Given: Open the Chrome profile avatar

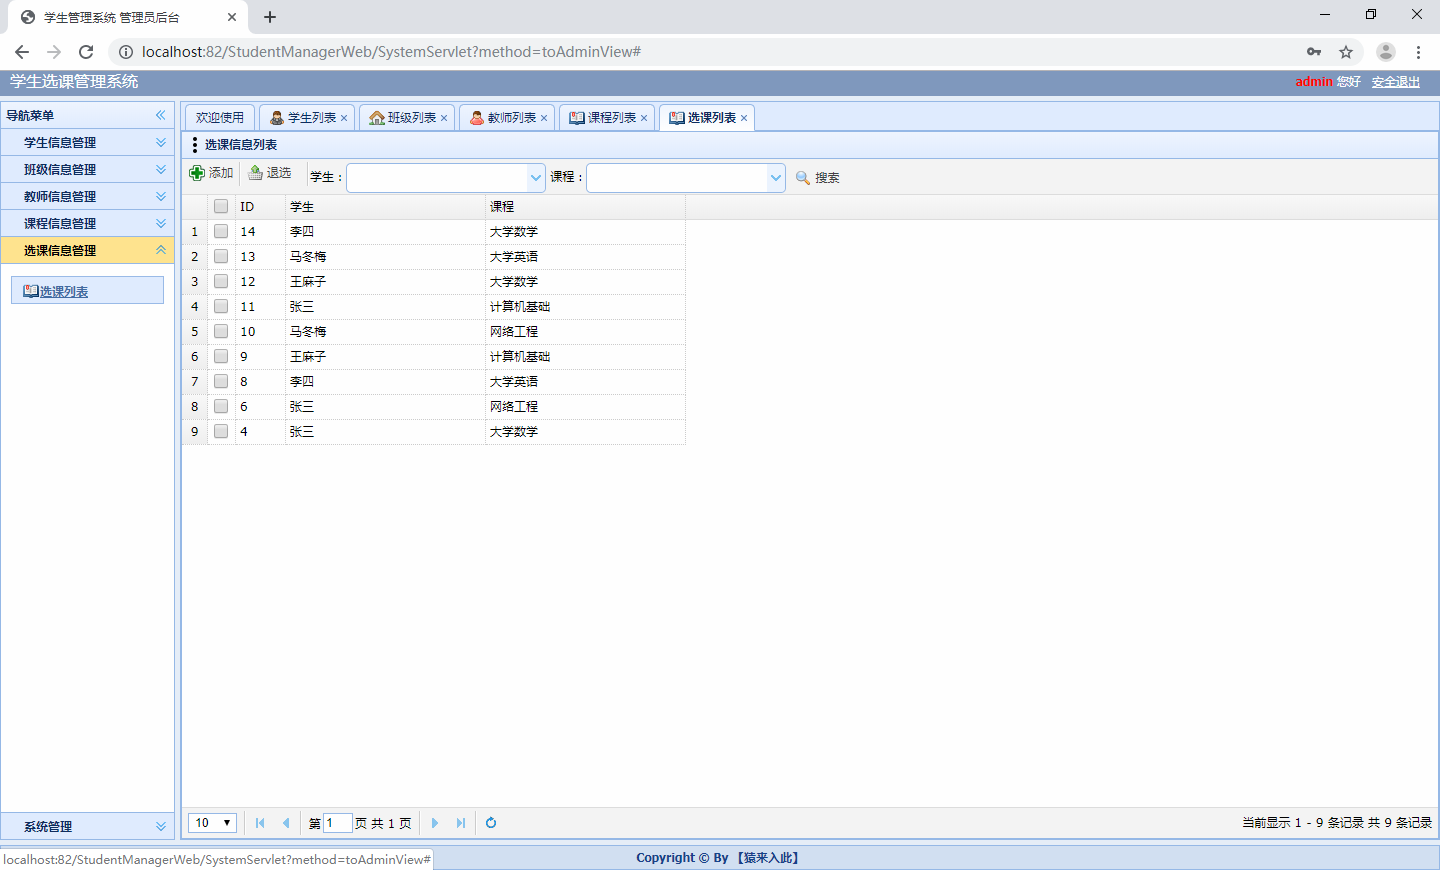Looking at the screenshot, I should 1386,52.
